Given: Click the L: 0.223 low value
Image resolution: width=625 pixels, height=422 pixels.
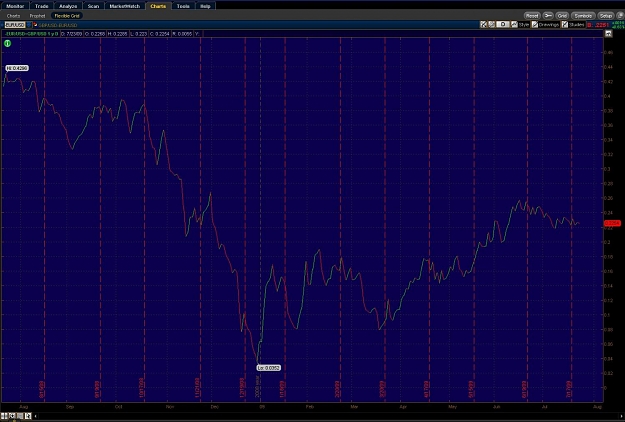Looking at the screenshot, I should coord(139,34).
